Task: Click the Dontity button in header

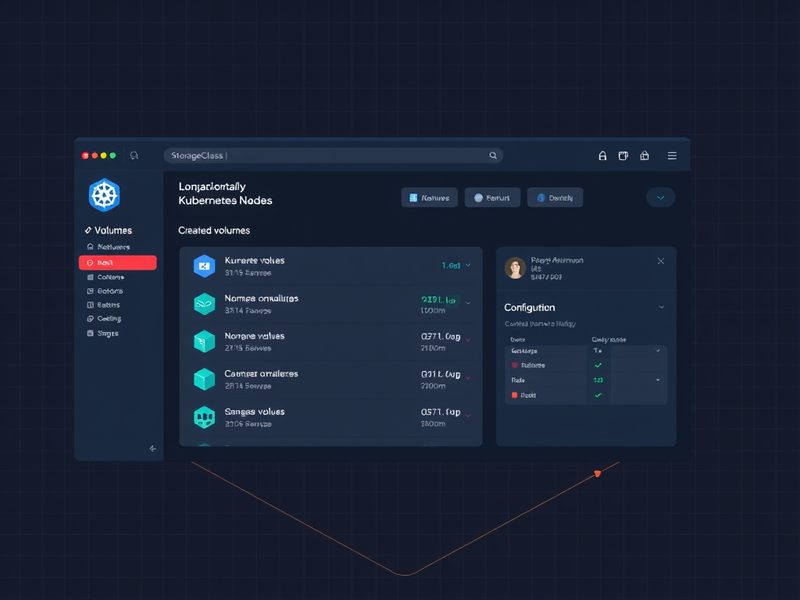Action: pos(555,197)
